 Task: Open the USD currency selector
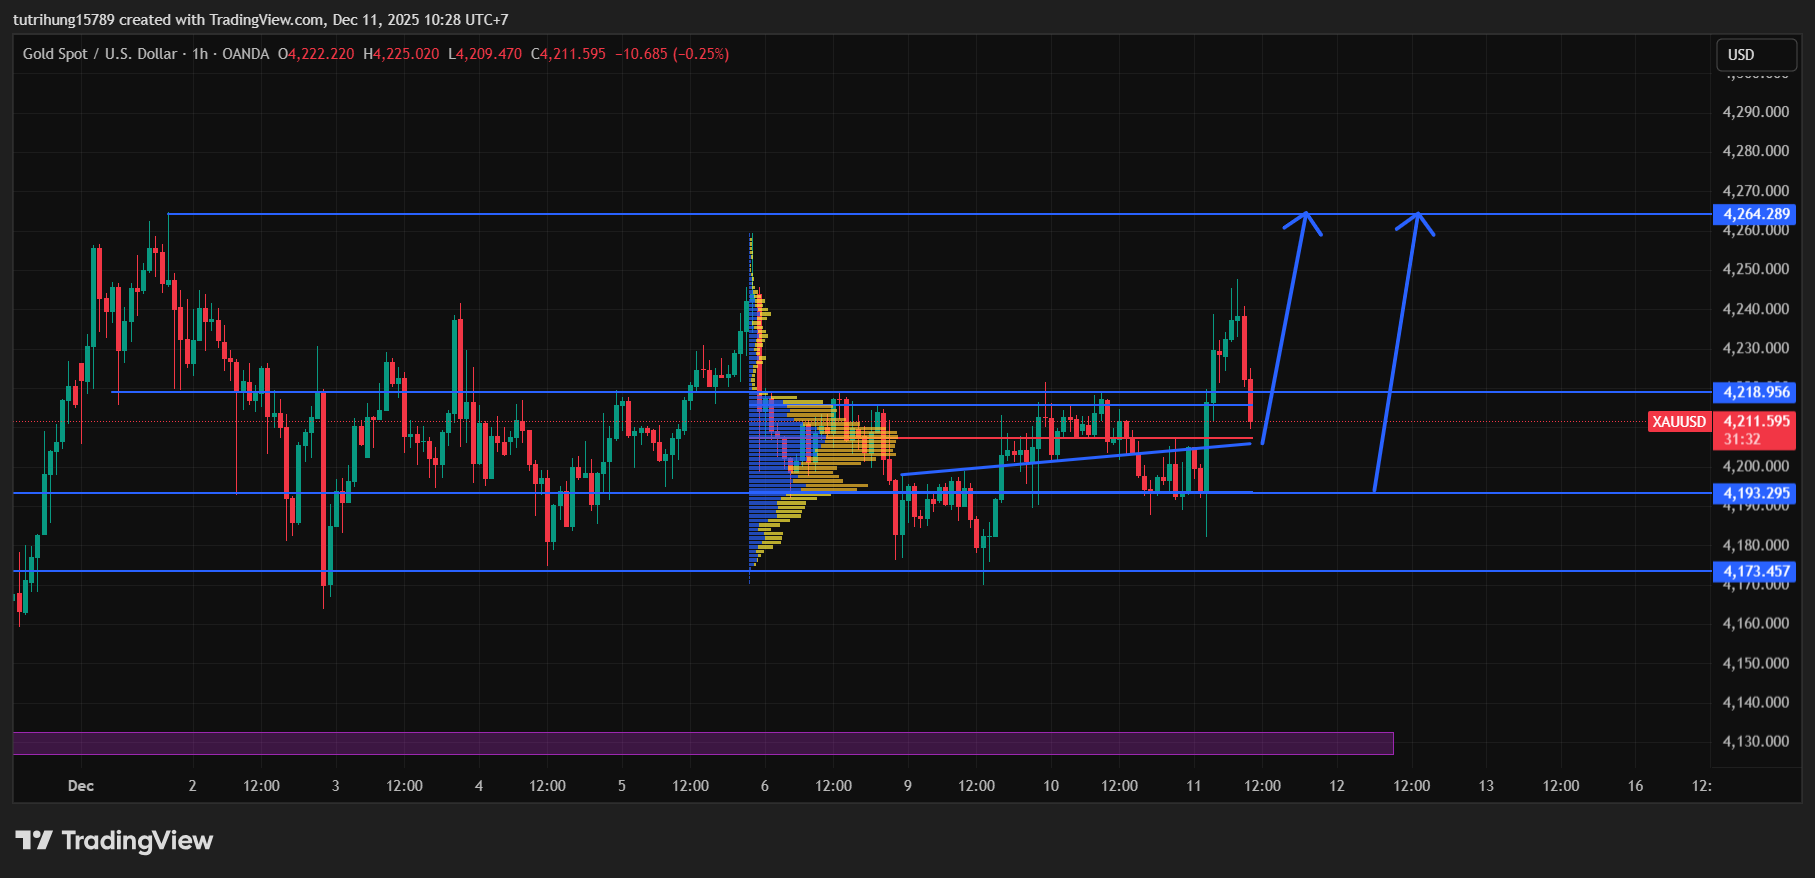(x=1755, y=55)
